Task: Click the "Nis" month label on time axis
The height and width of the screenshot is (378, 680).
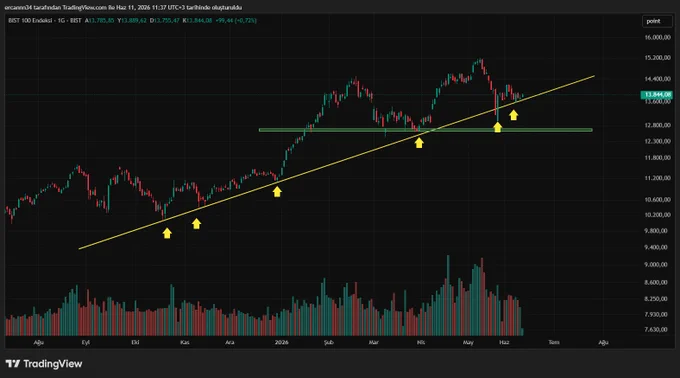Action: click(x=421, y=342)
